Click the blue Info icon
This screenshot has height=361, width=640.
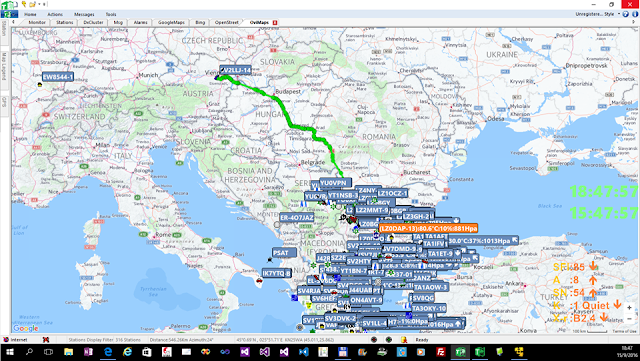coord(635,14)
